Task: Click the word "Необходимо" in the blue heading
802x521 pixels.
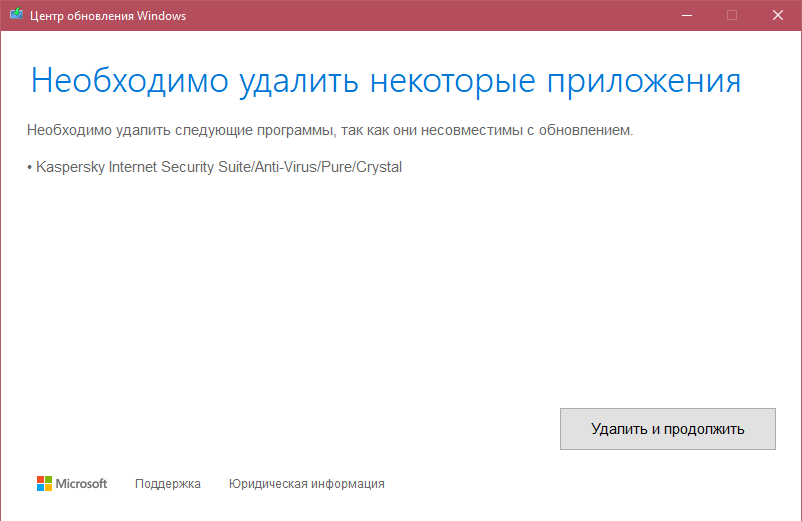Action: click(130, 81)
